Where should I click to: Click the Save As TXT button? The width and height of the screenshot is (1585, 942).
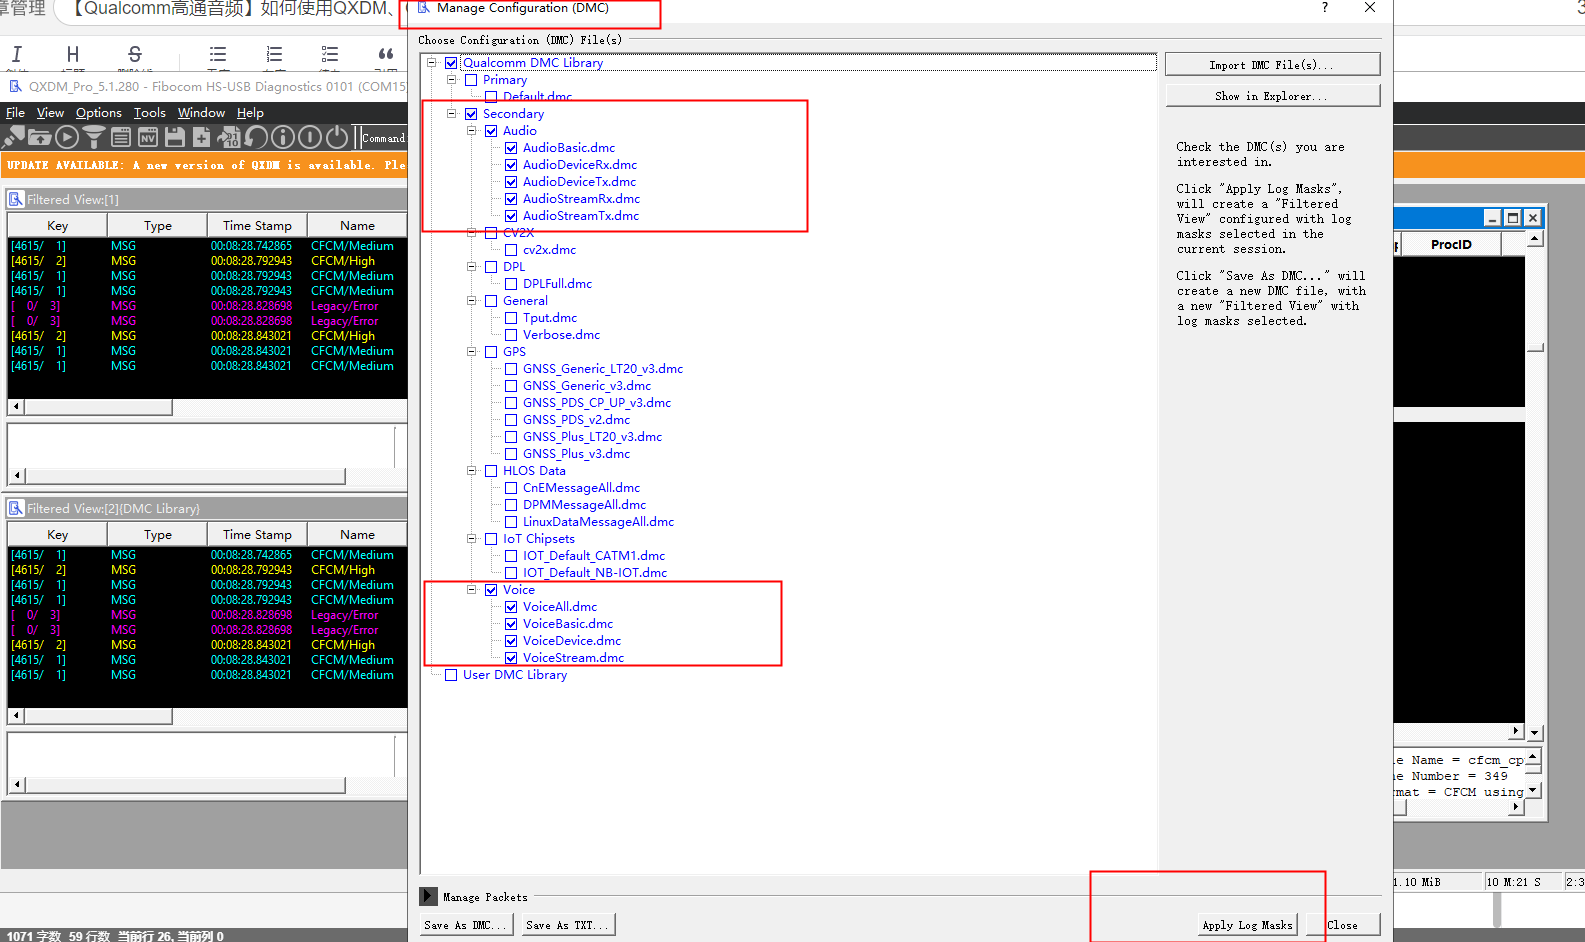tap(567, 925)
